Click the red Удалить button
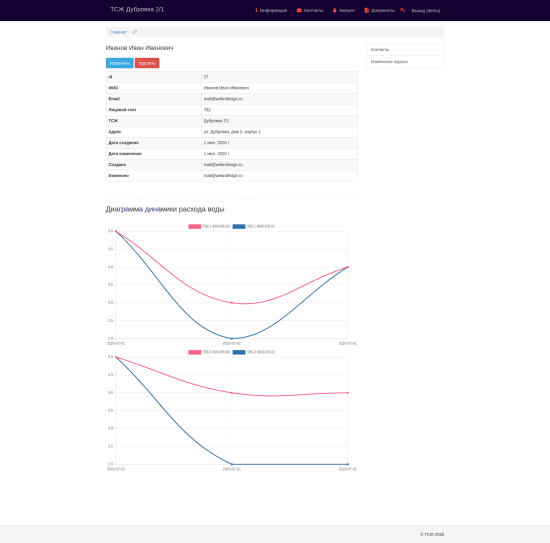 click(x=147, y=63)
